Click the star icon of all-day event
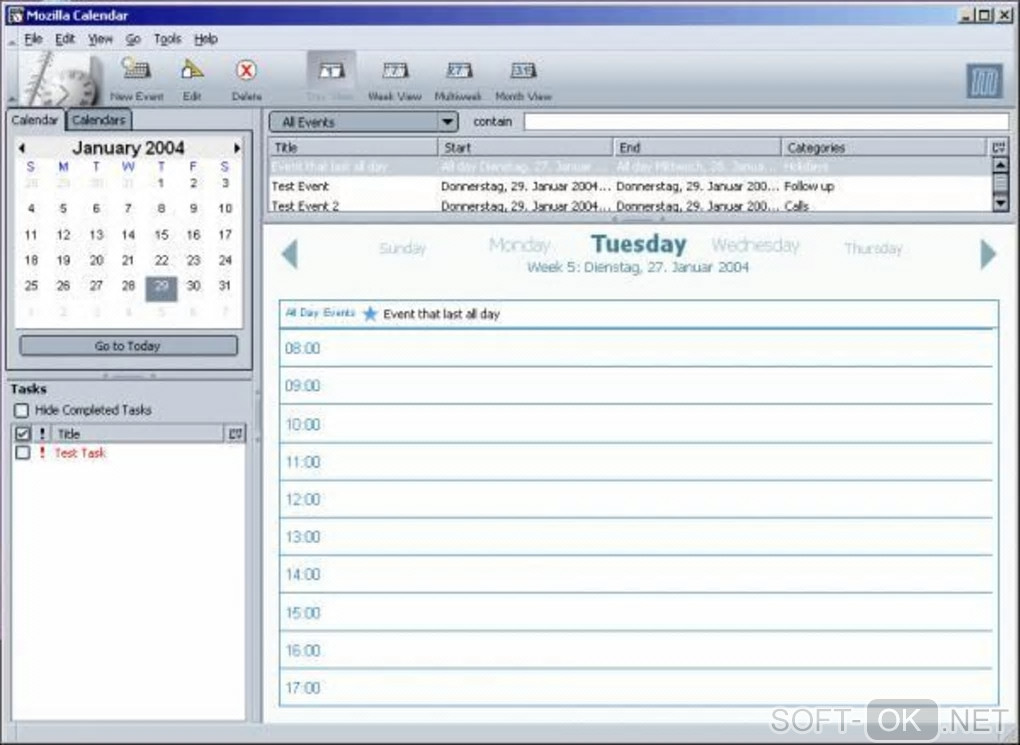Screen dimensions: 1020x745 coord(369,314)
